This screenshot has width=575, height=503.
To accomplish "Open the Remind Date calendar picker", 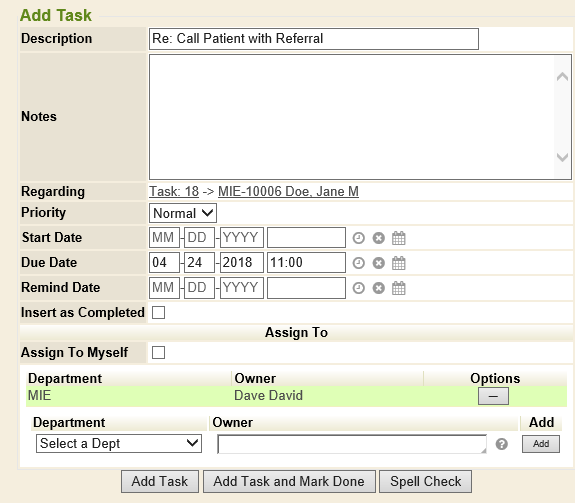I will pyautogui.click(x=399, y=288).
